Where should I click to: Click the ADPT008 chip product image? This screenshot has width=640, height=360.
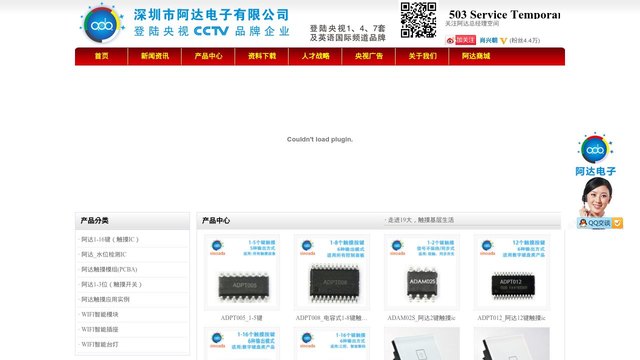click(332, 272)
